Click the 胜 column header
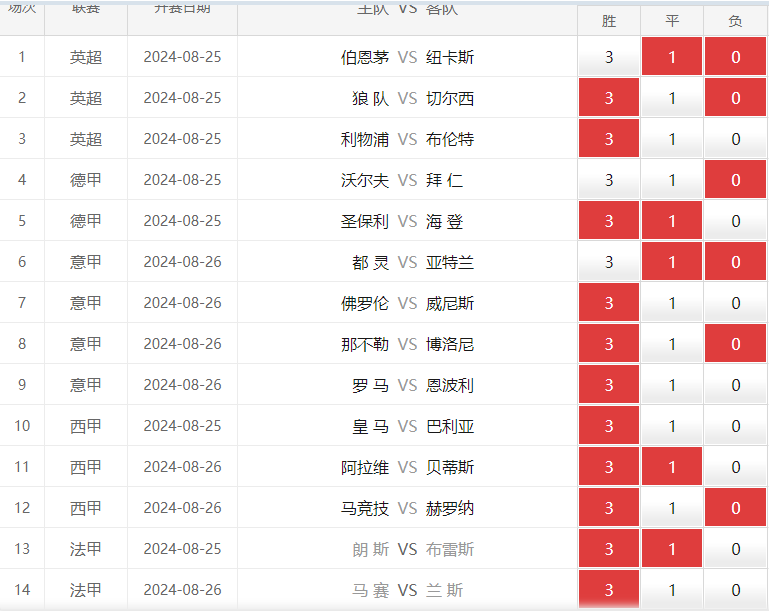Image resolution: width=769 pixels, height=612 pixels. [609, 21]
